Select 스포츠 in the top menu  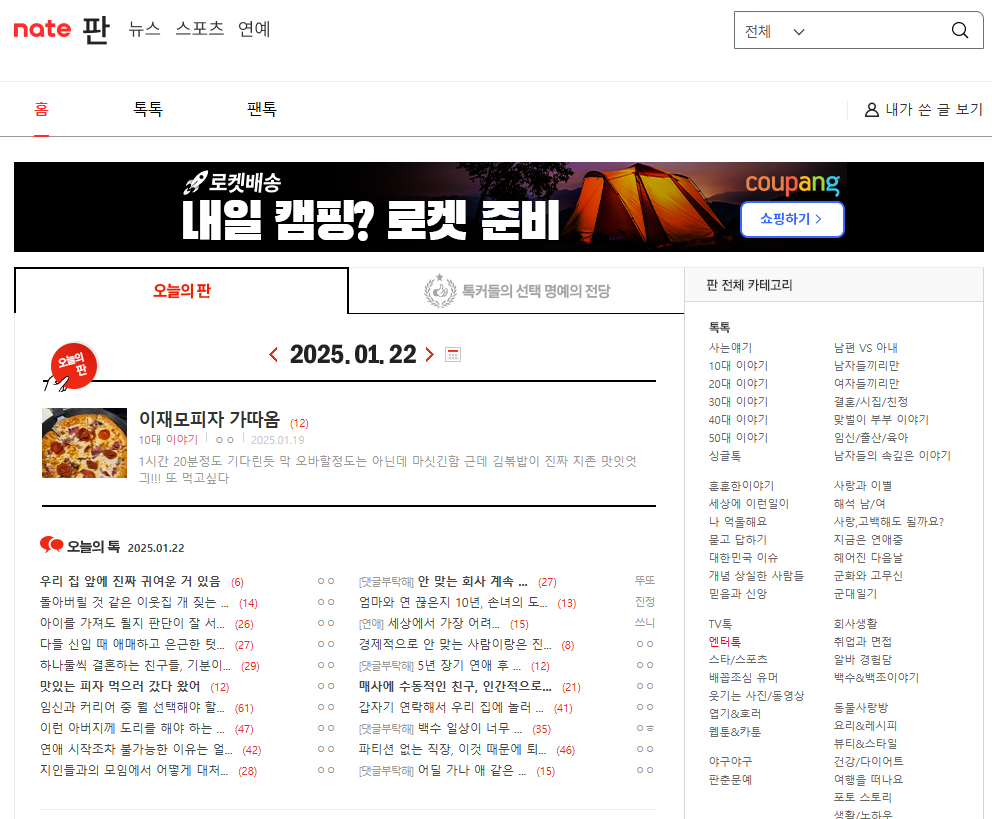point(198,30)
